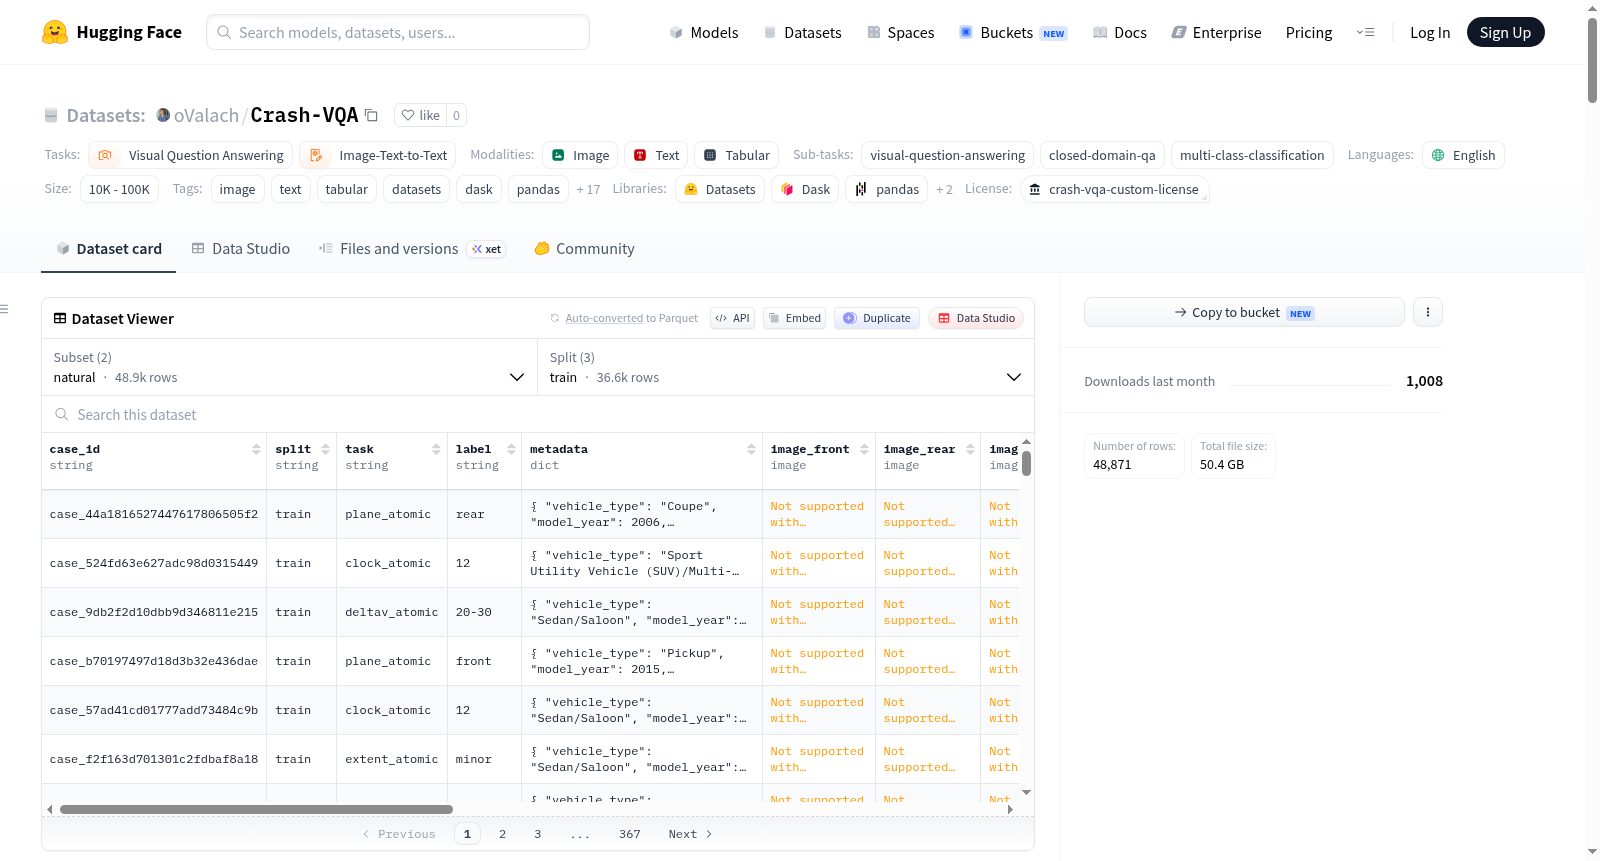Switch to the Dataset card tab
This screenshot has width=1600, height=861.
109,249
